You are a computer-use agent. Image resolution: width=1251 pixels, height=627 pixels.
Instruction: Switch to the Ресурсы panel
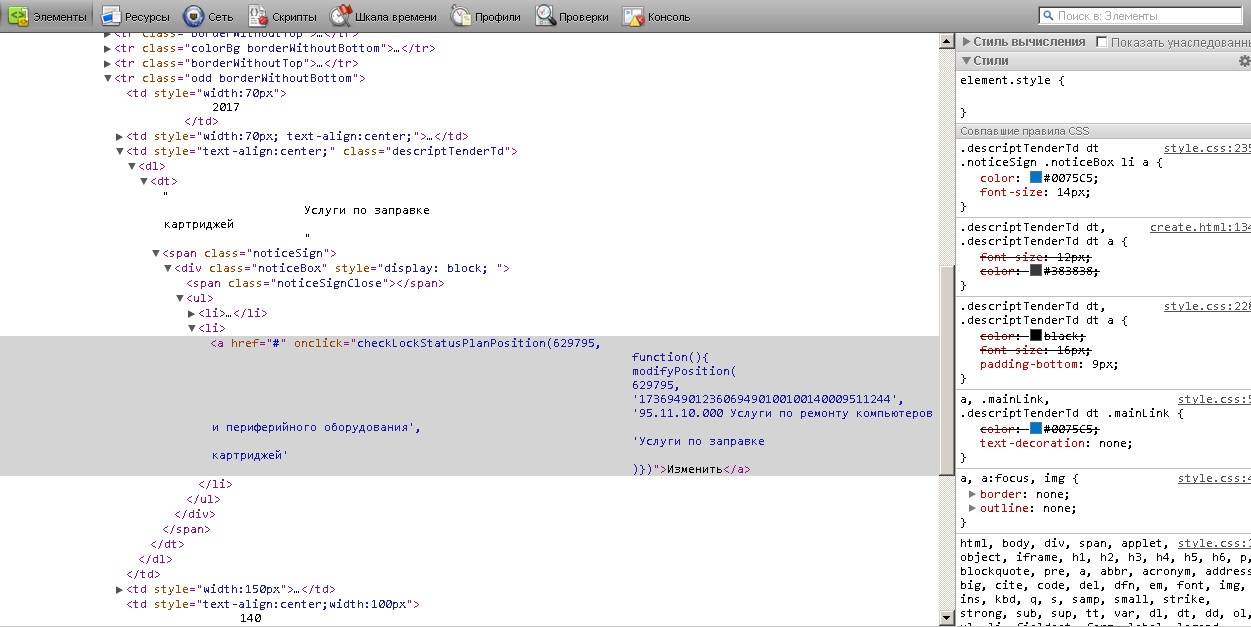(133, 16)
